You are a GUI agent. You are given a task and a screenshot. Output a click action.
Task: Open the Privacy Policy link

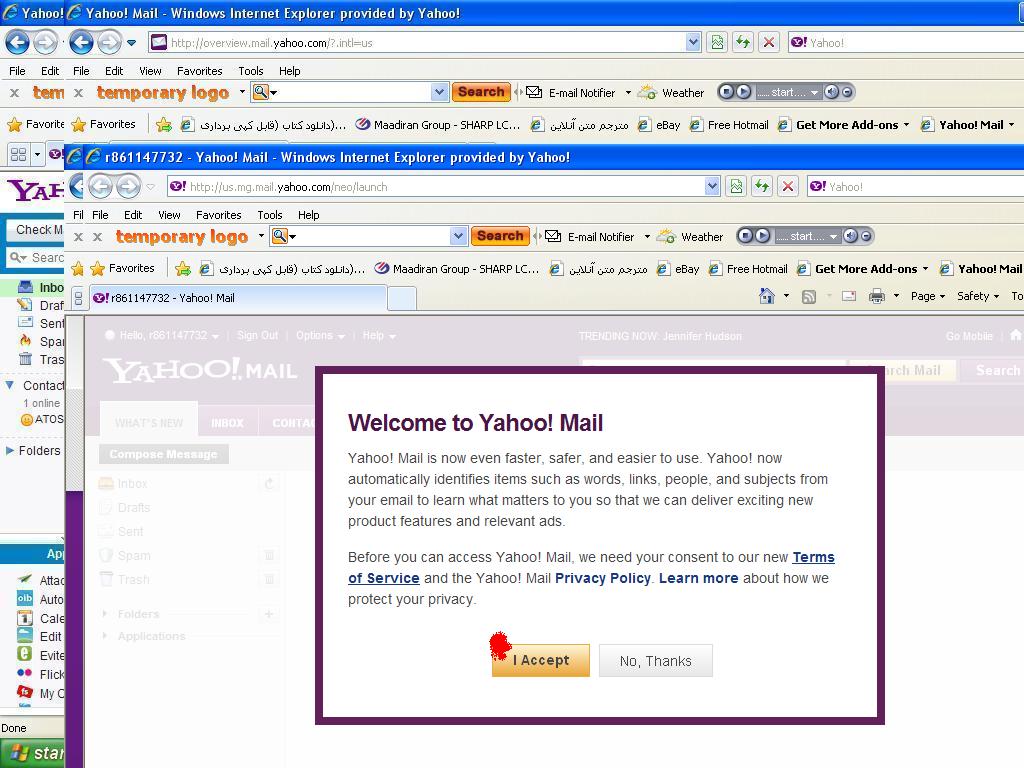tap(603, 578)
